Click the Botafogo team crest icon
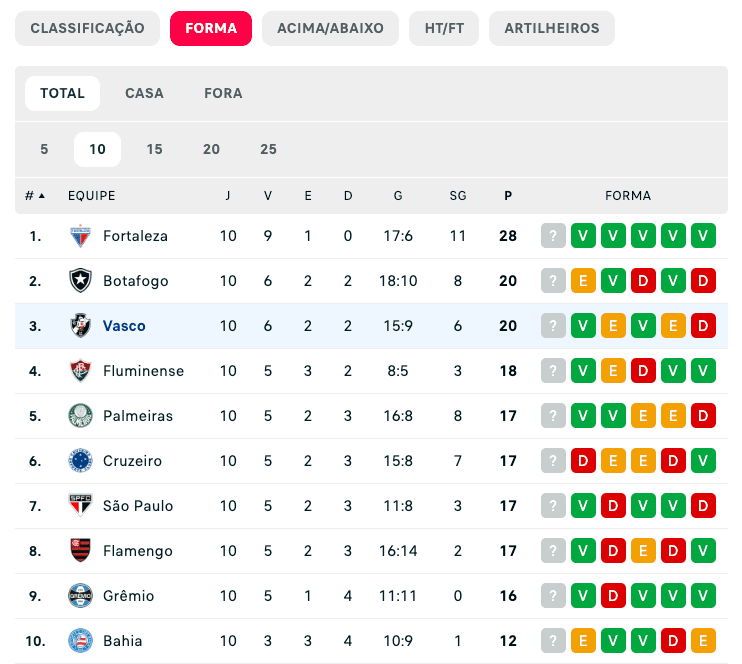This screenshot has height=664, width=742. tap(80, 281)
